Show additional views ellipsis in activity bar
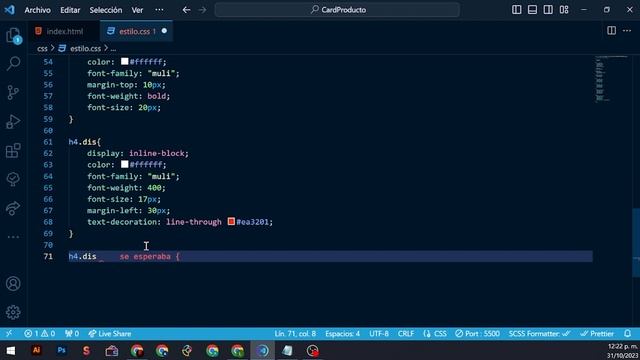 coord(13,237)
